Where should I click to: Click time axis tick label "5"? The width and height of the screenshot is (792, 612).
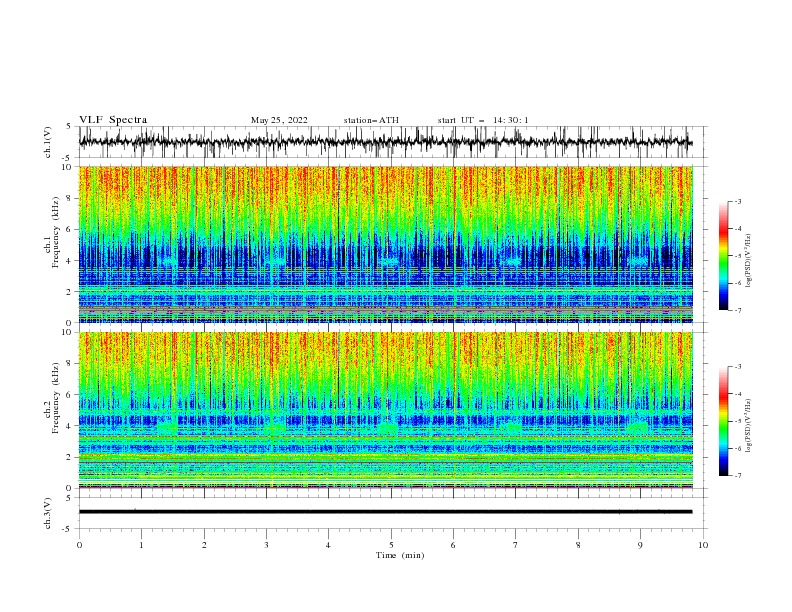point(391,545)
